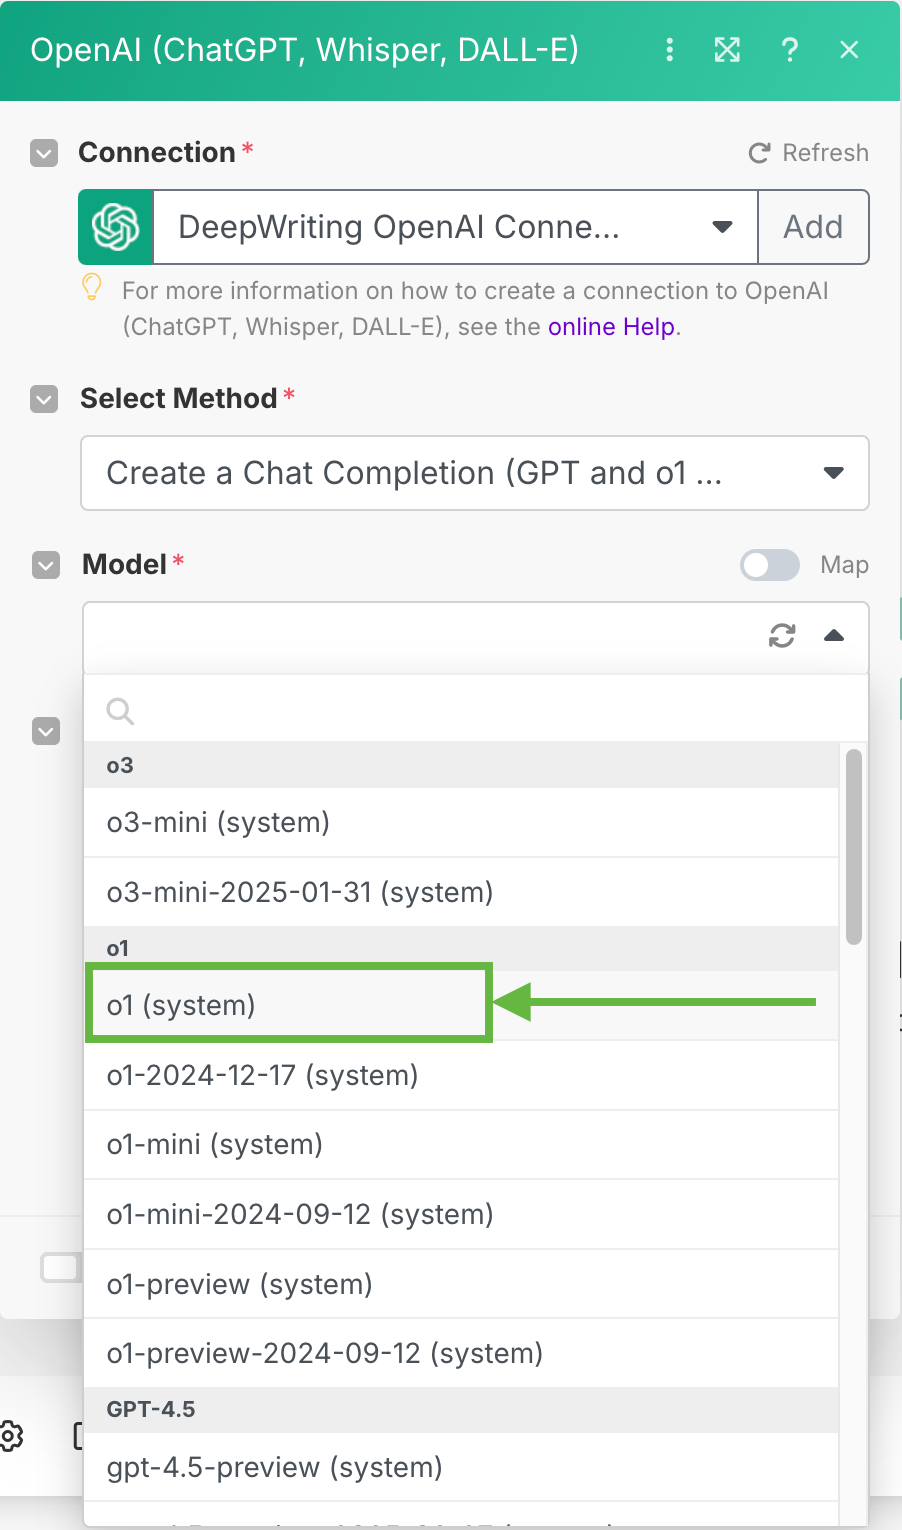Open the online Help link
902x1530 pixels.
[612, 327]
